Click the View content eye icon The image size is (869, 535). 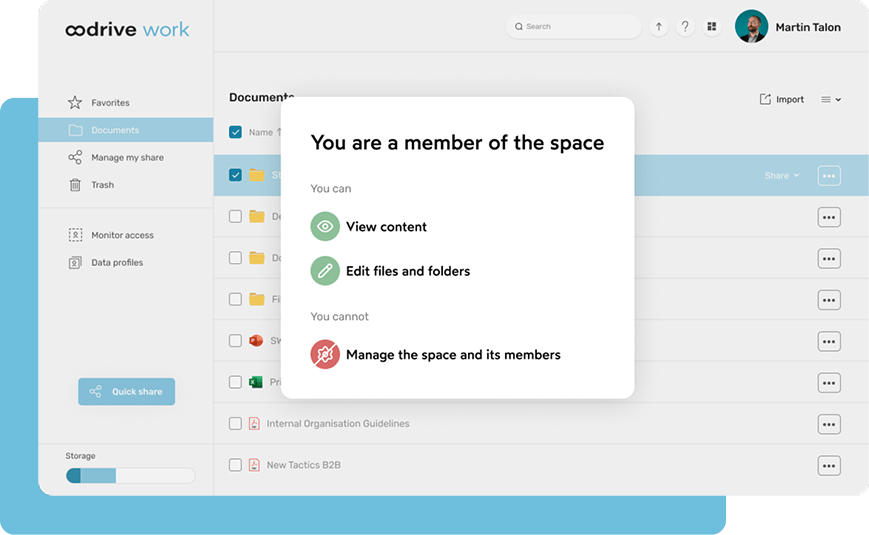[325, 226]
